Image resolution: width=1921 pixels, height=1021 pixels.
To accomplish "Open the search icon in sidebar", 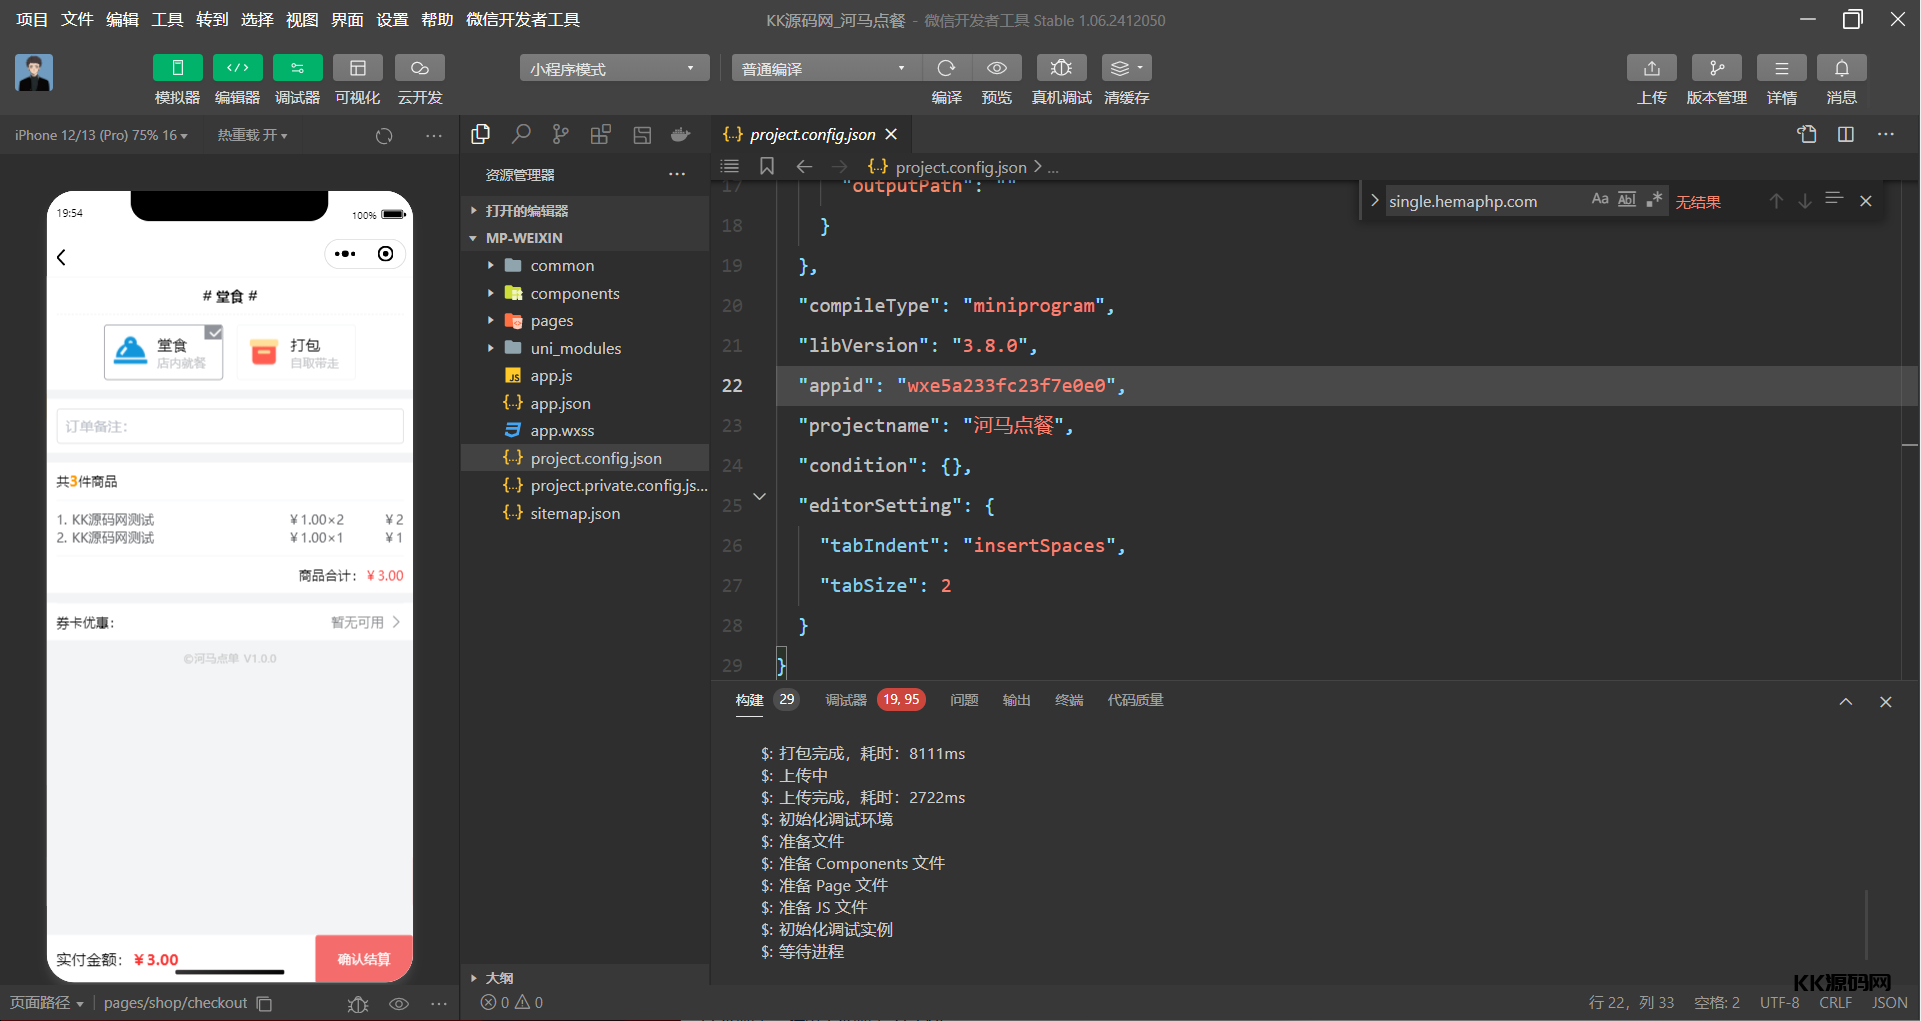I will coord(521,134).
